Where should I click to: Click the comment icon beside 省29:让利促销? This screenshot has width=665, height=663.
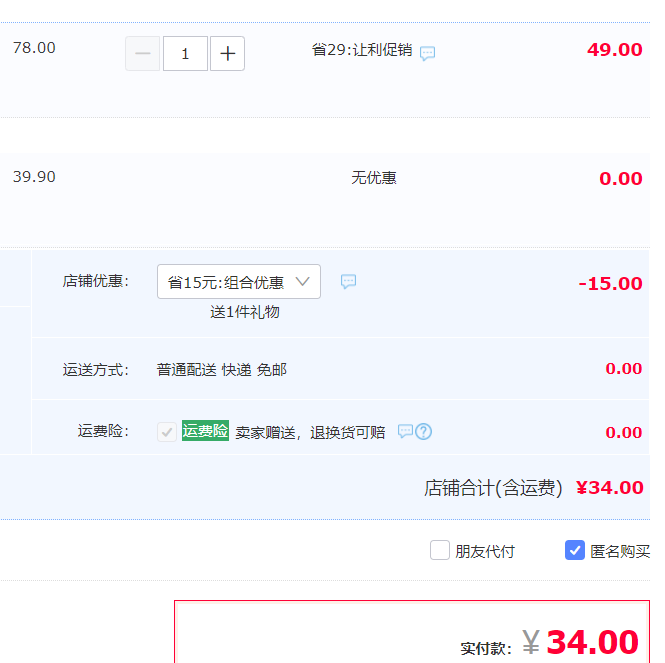pos(427,53)
